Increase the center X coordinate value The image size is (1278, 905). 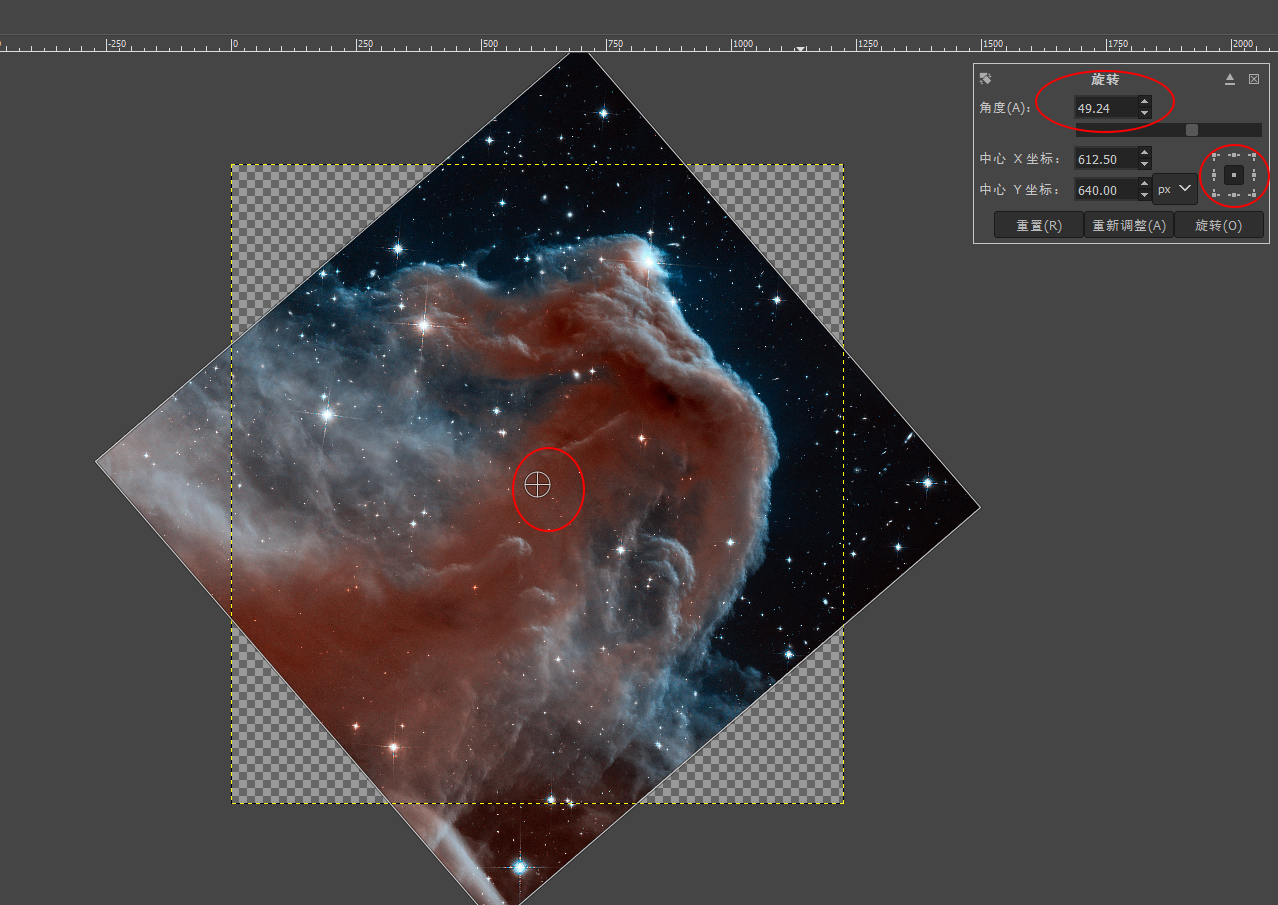(x=1145, y=152)
